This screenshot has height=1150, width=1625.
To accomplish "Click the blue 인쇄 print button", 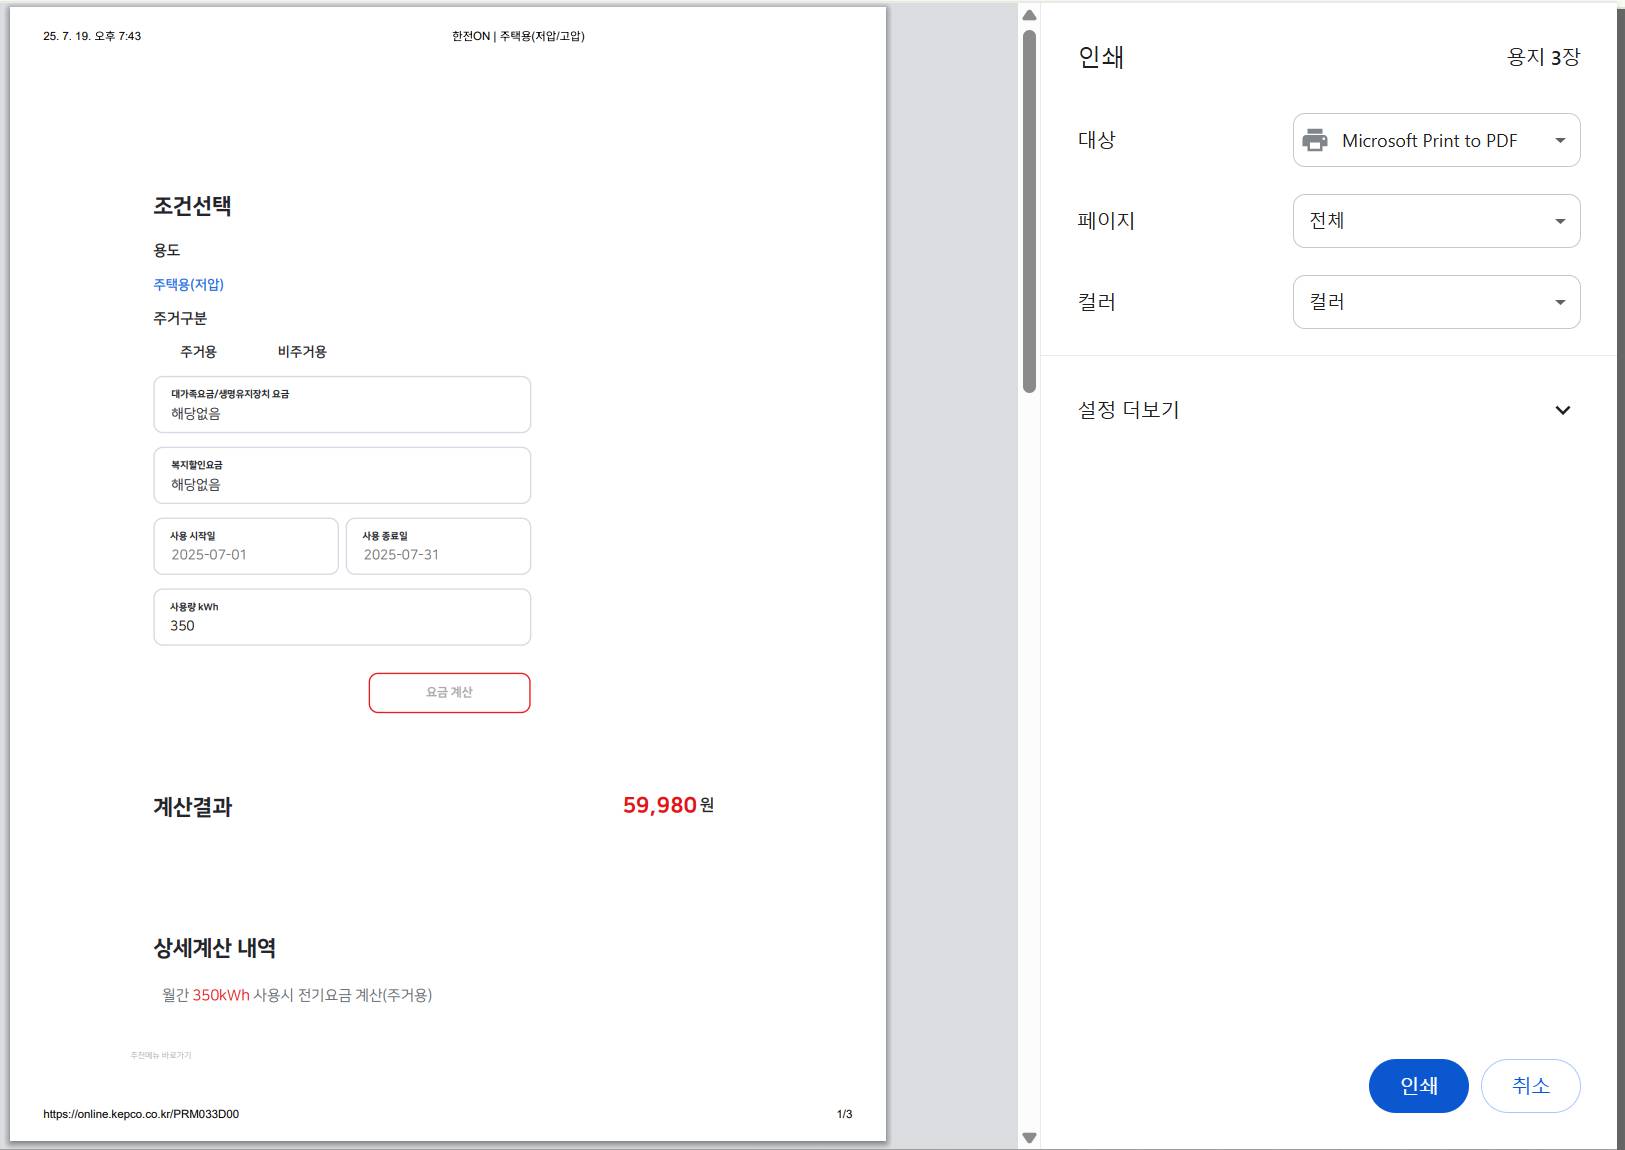I will pos(1418,1085).
